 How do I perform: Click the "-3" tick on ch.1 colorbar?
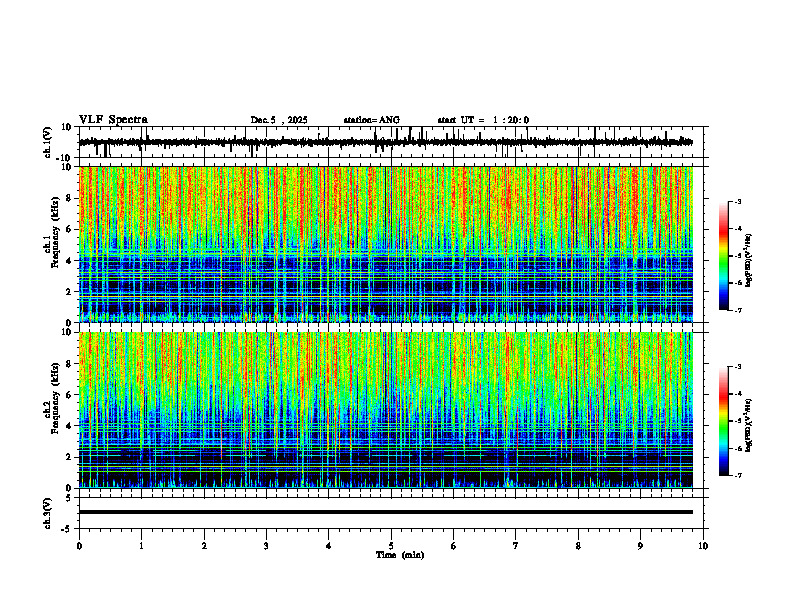(x=737, y=201)
